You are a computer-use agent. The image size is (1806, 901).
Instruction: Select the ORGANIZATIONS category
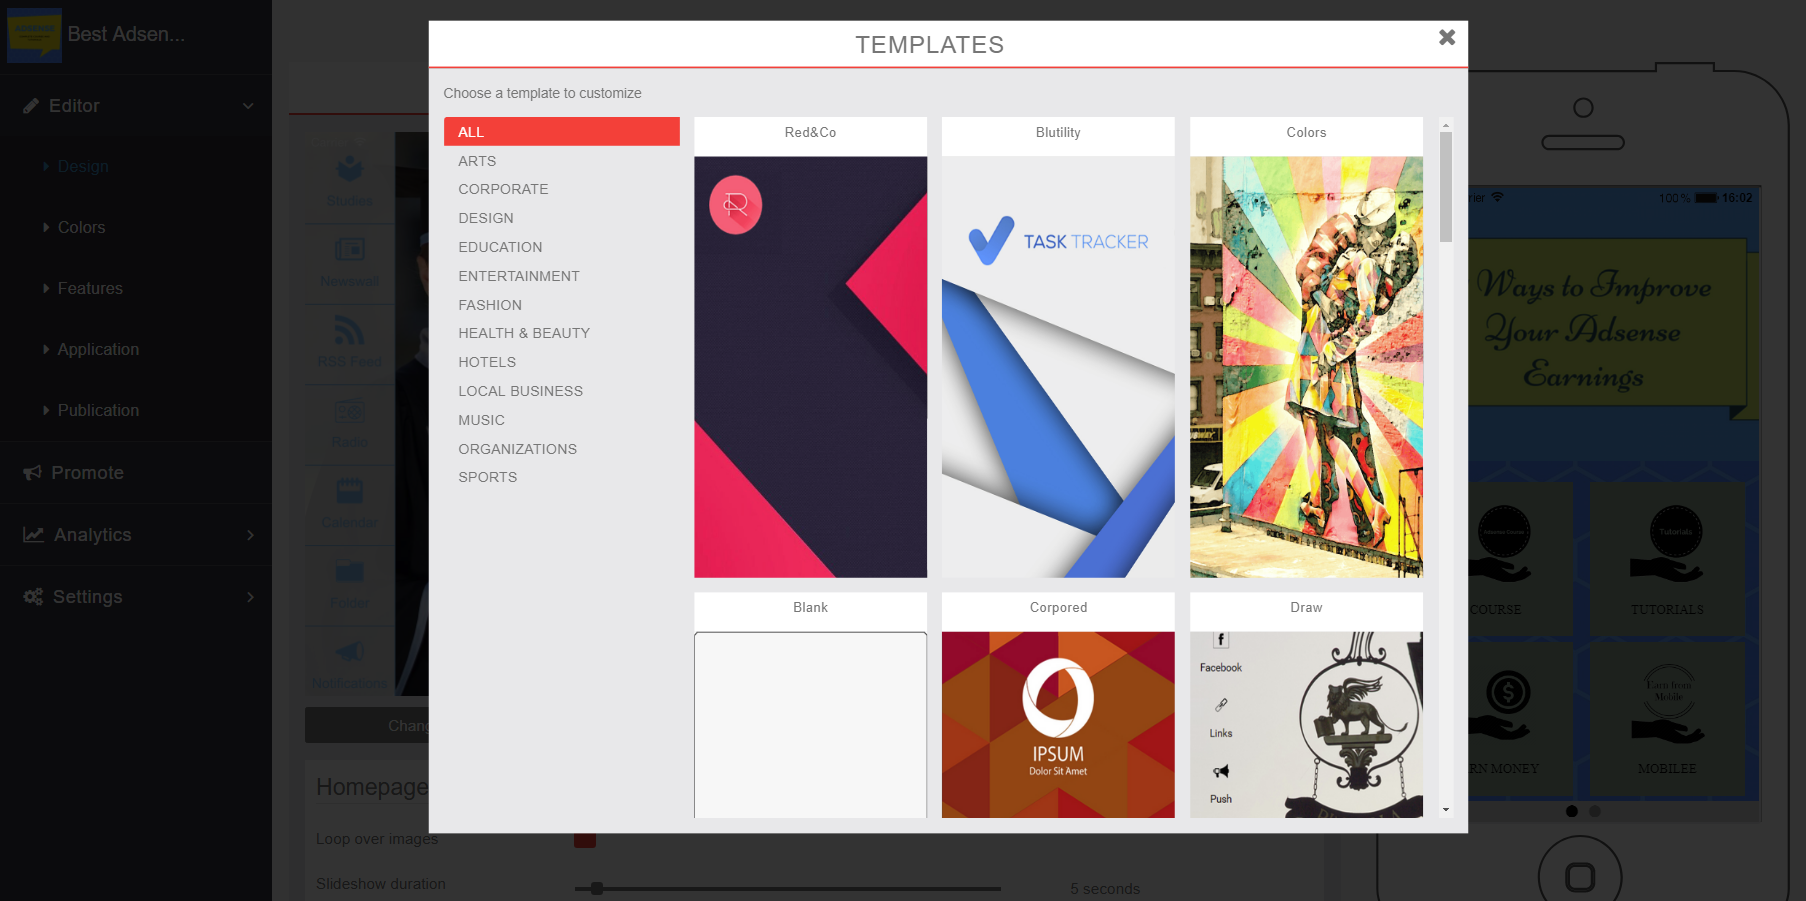coord(517,449)
